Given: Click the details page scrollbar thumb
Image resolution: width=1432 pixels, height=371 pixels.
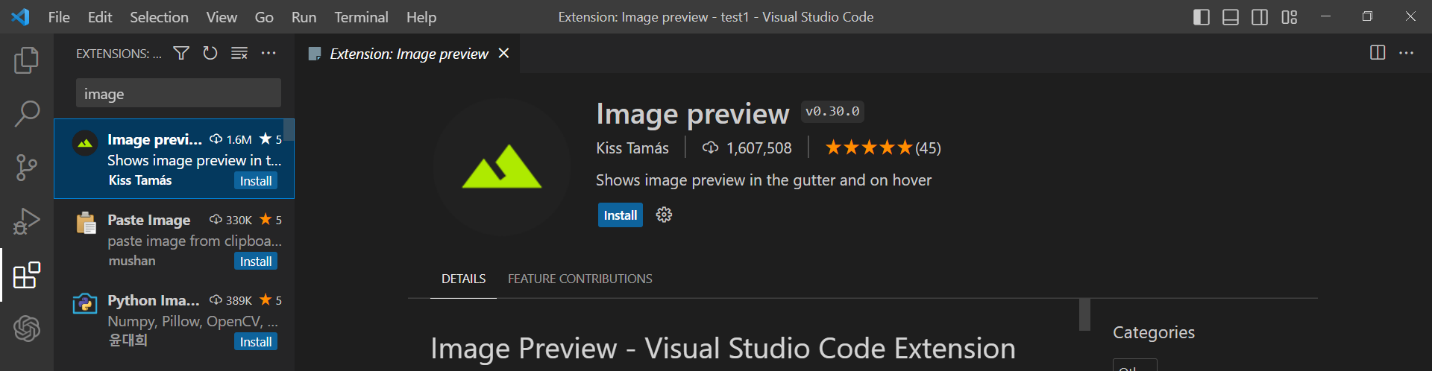Looking at the screenshot, I should point(1085,314).
